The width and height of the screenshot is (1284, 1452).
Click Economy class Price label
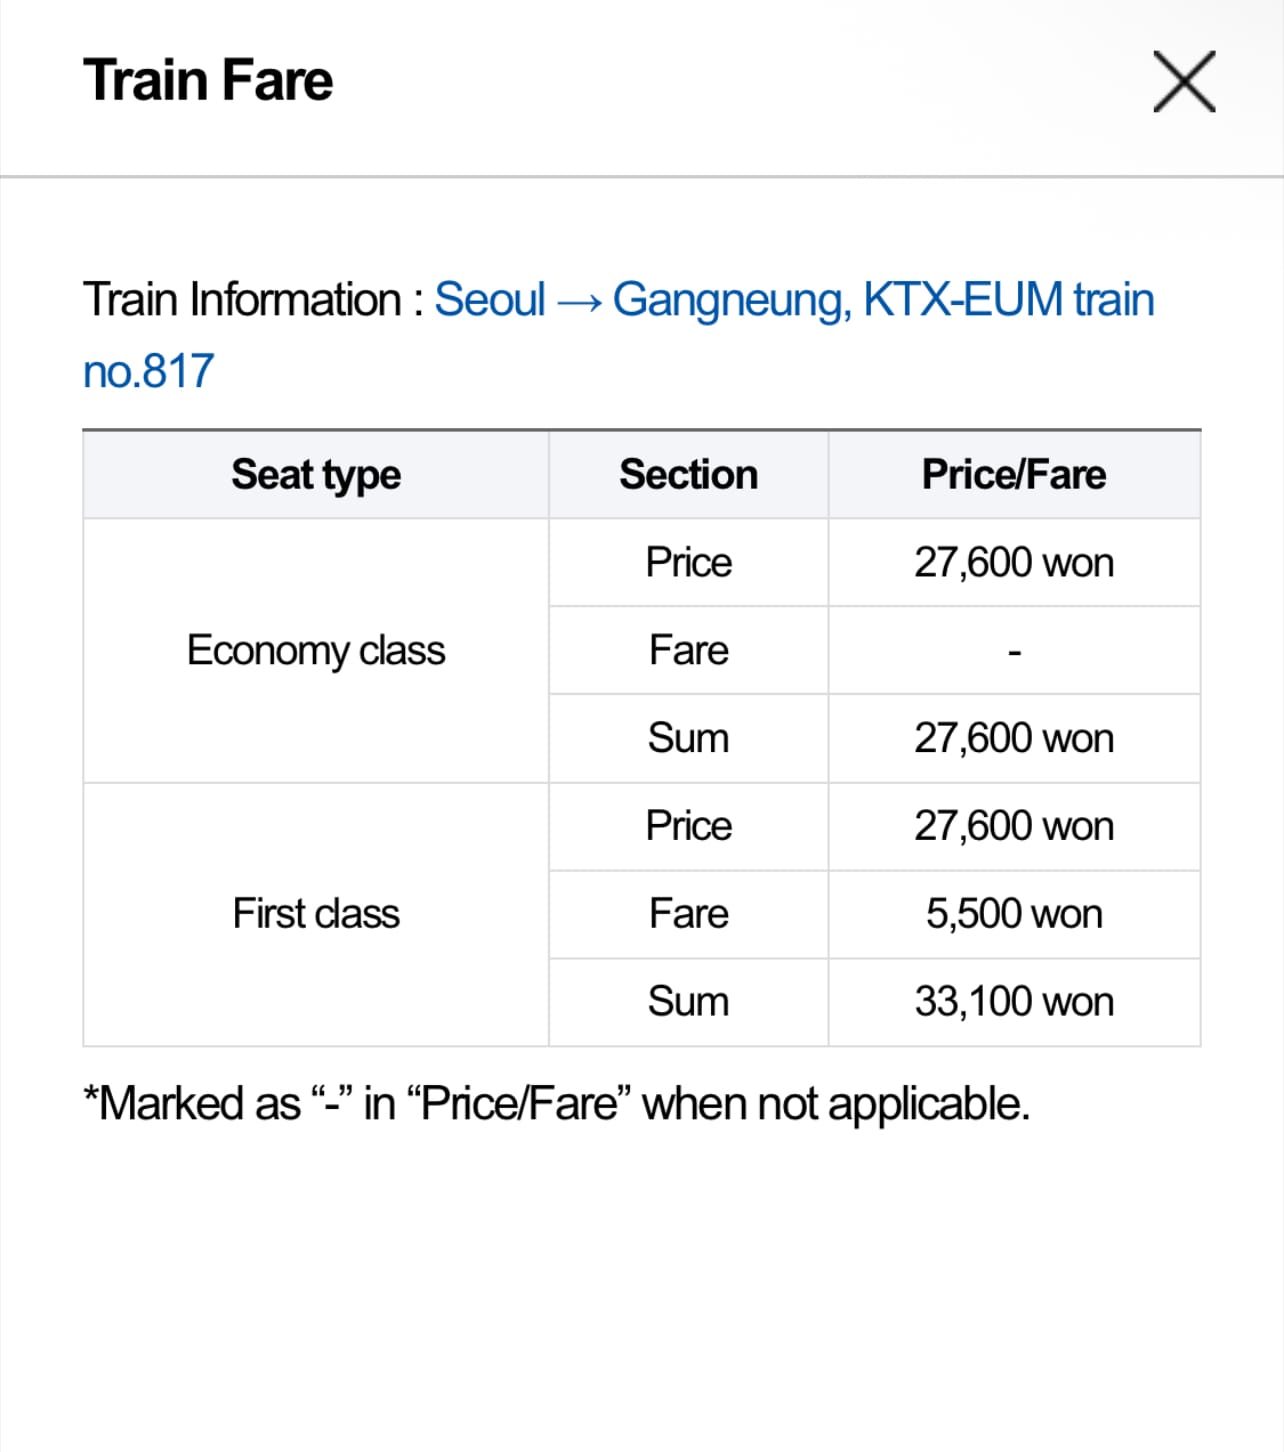pos(688,562)
